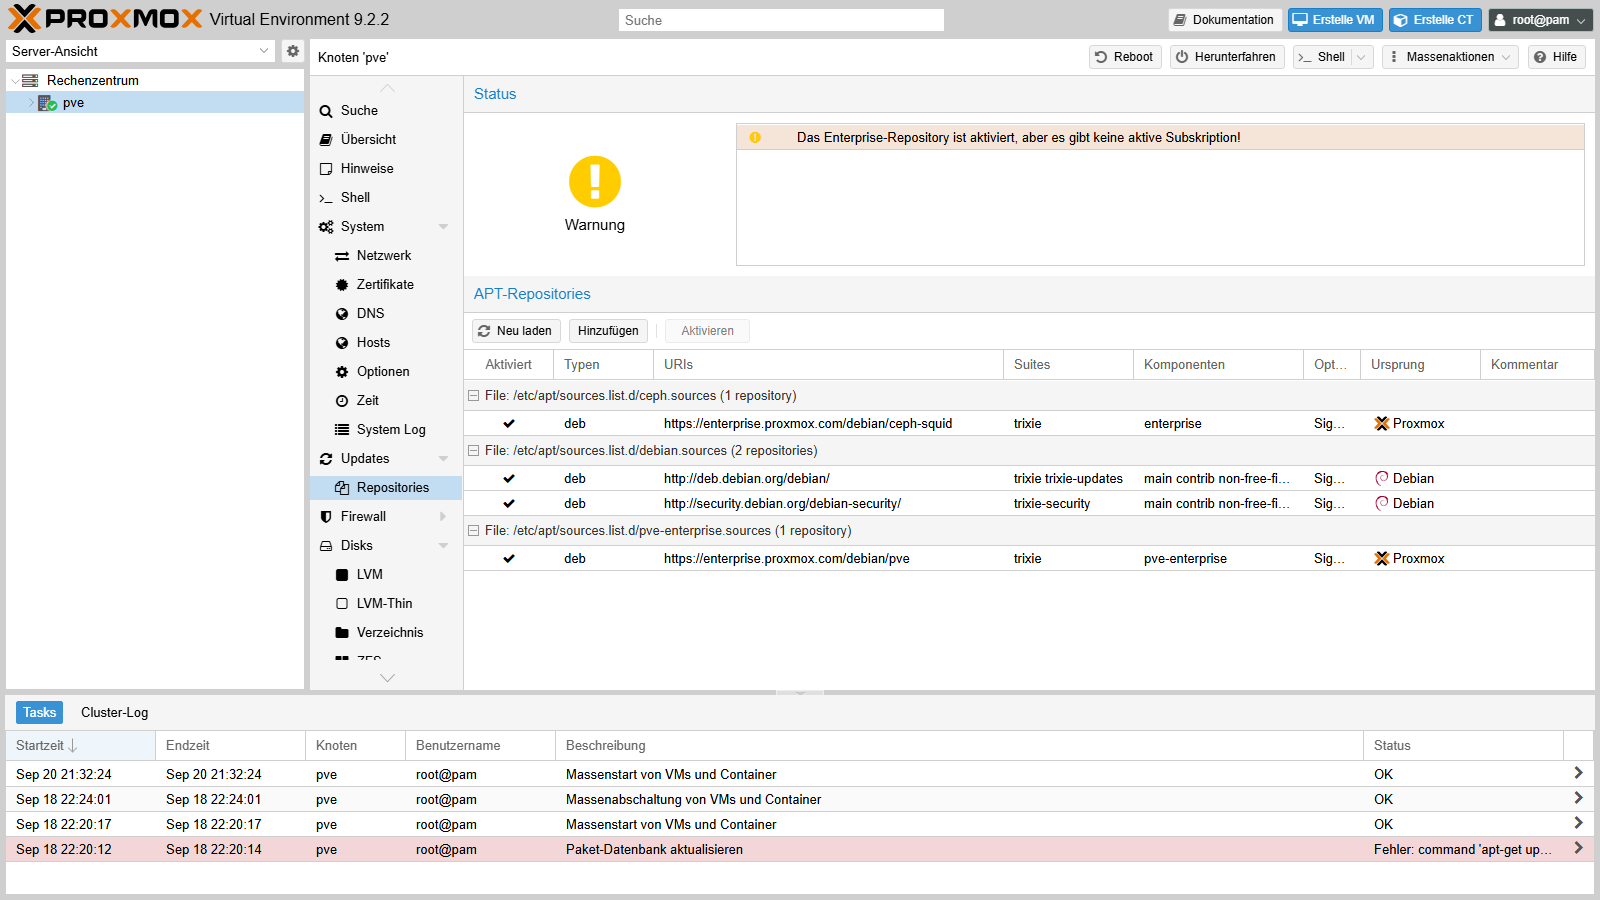This screenshot has height=900, width=1600.
Task: Sort by URIs column header
Action: click(x=828, y=365)
